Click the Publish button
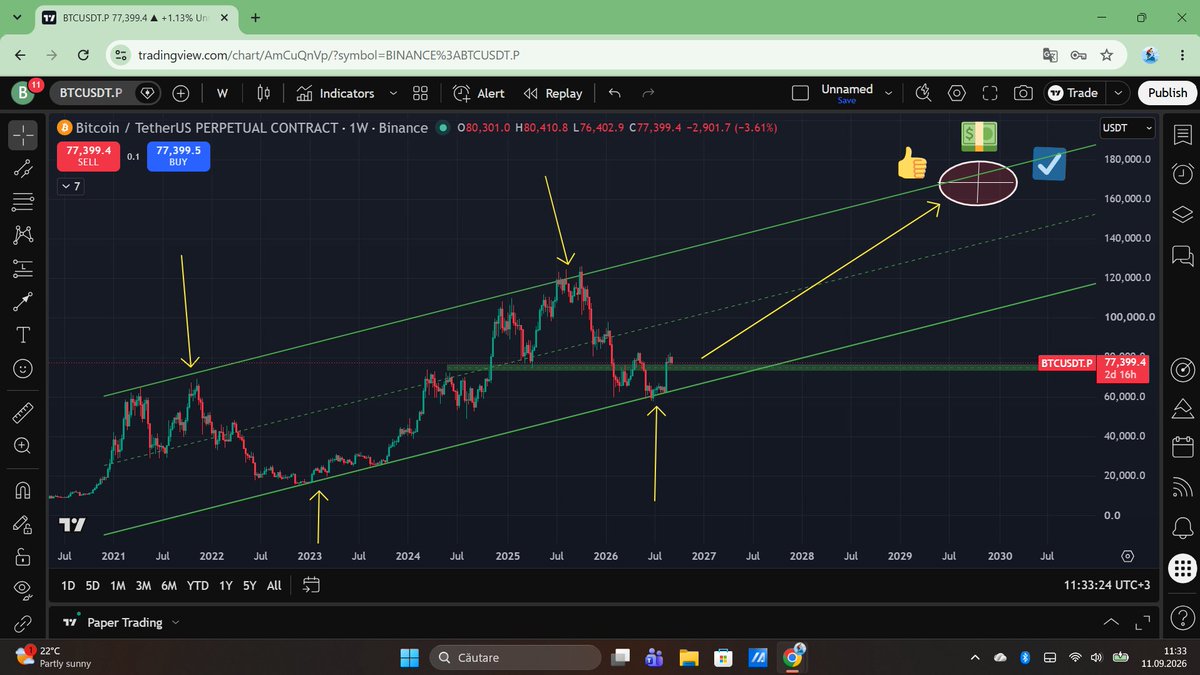Viewport: 1200px width, 675px height. pyautogui.click(x=1167, y=93)
